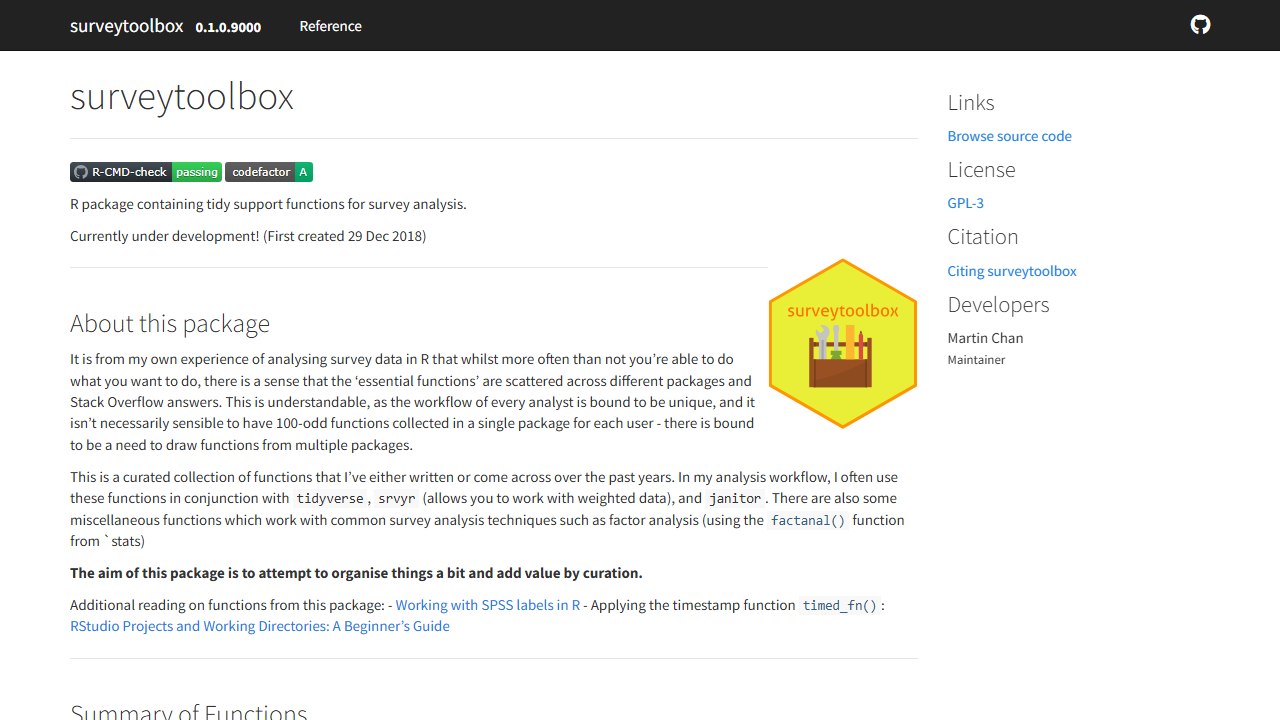Image resolution: width=1280 pixels, height=720 pixels.
Task: Click the Links sidebar heading
Action: point(971,103)
